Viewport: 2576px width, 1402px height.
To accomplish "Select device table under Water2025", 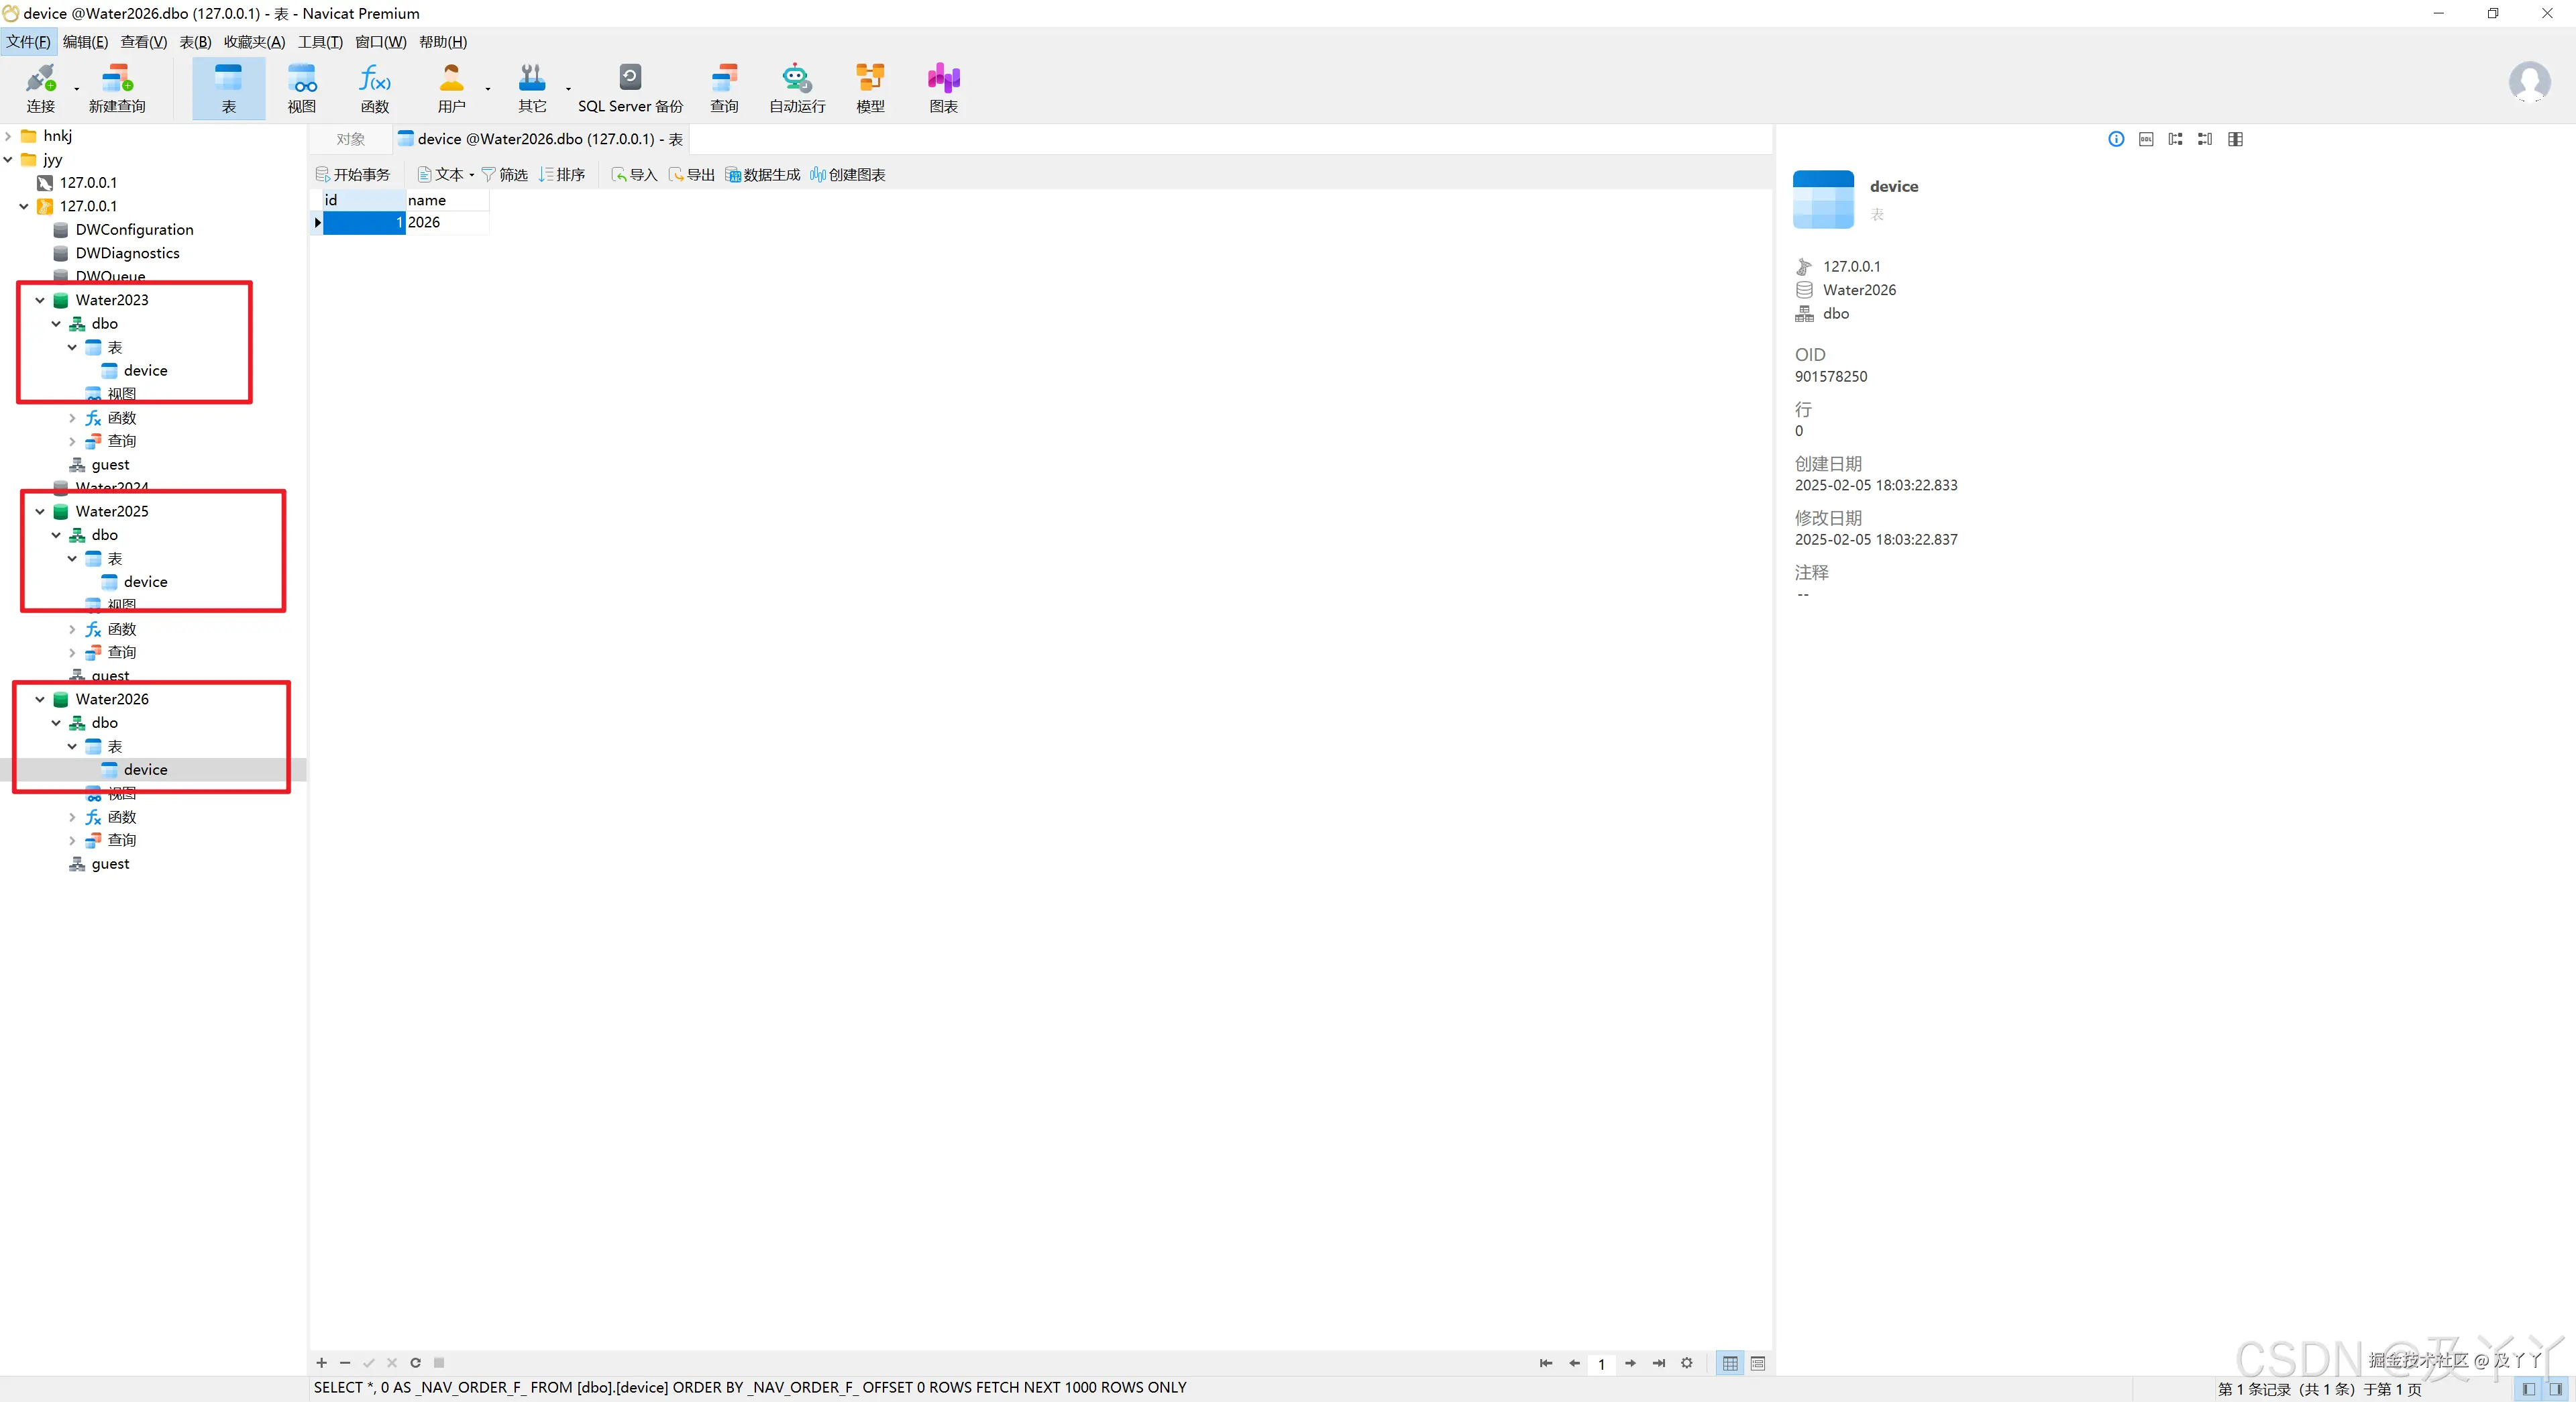I will tap(145, 582).
